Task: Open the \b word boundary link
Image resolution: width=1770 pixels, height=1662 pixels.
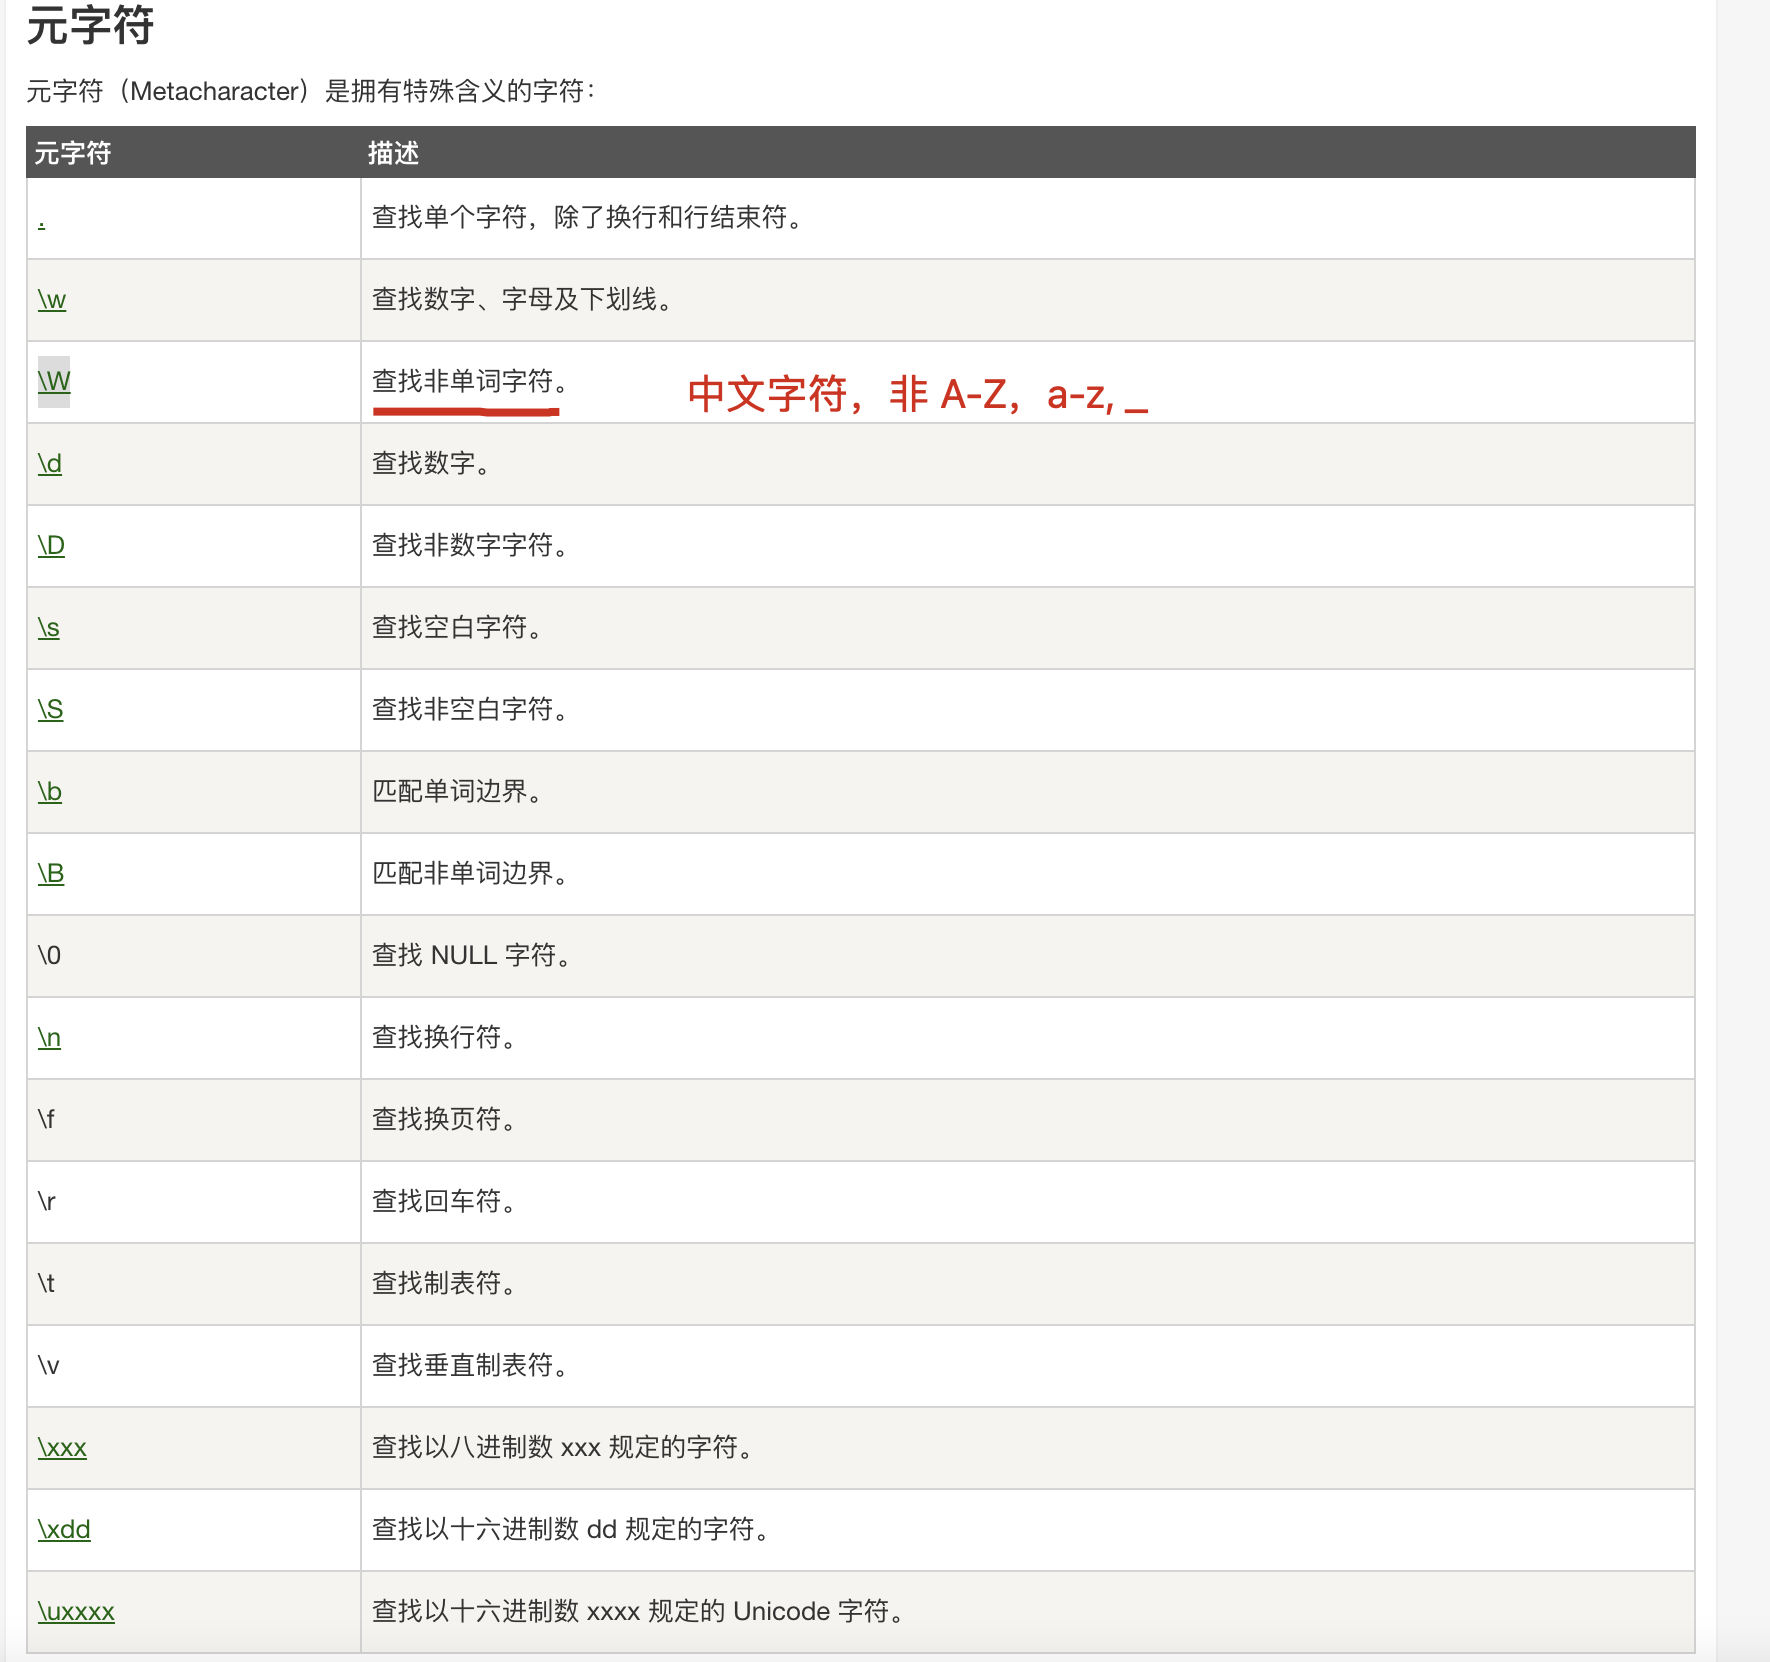Action: pyautogui.click(x=50, y=791)
